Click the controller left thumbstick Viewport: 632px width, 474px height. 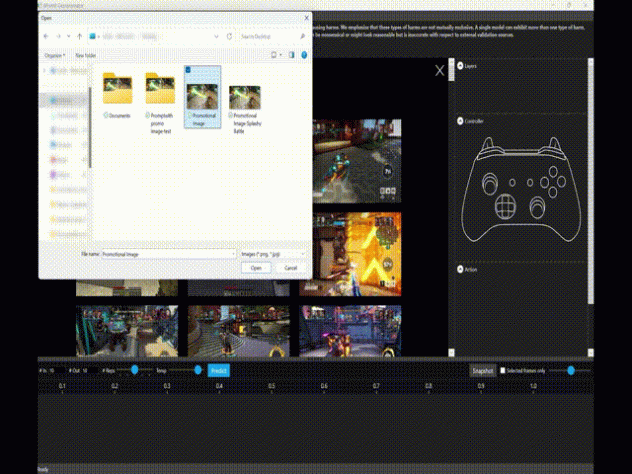490,184
